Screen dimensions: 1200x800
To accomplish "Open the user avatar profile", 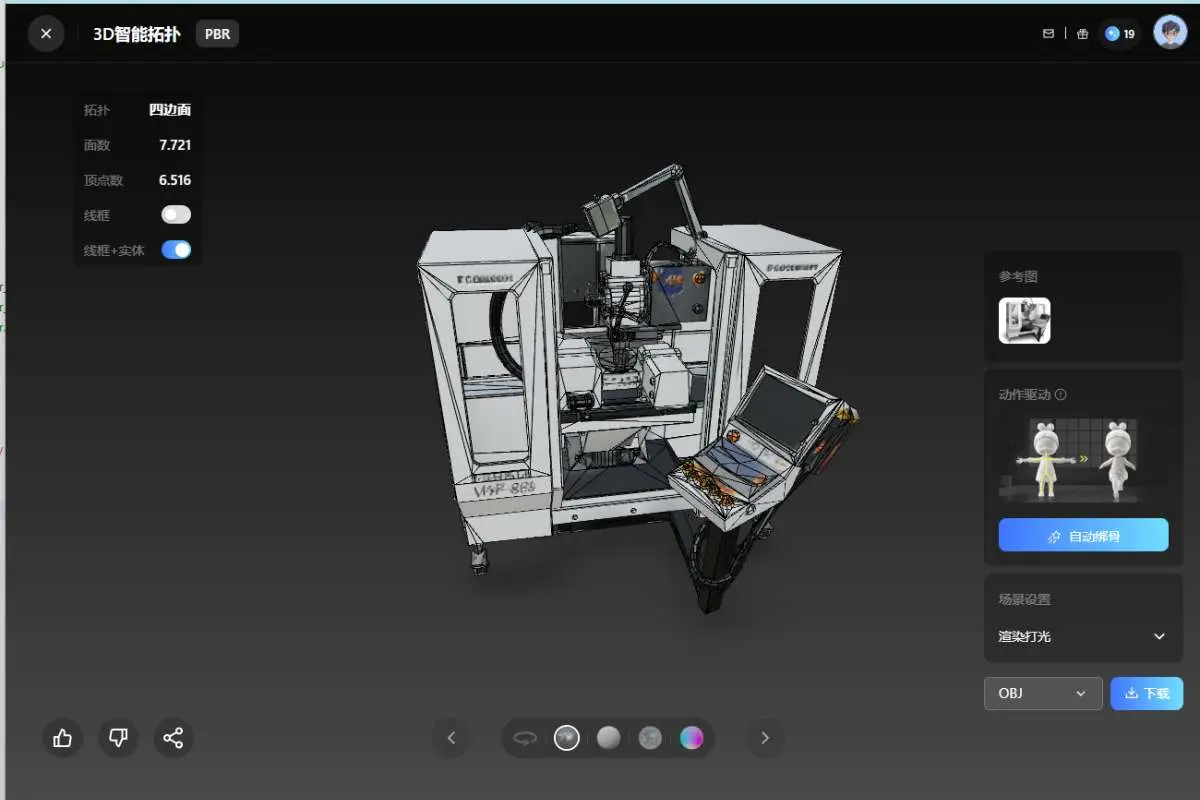I will point(1170,33).
